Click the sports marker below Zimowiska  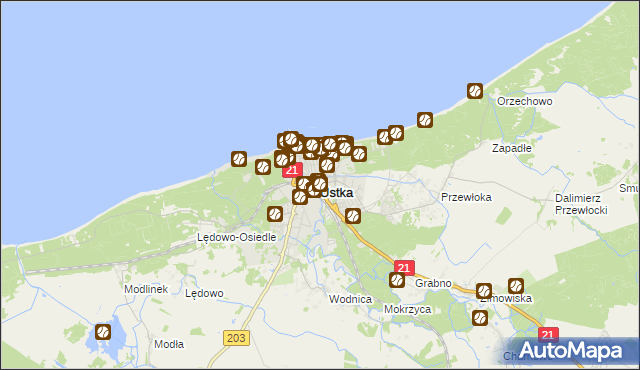[x=480, y=318]
